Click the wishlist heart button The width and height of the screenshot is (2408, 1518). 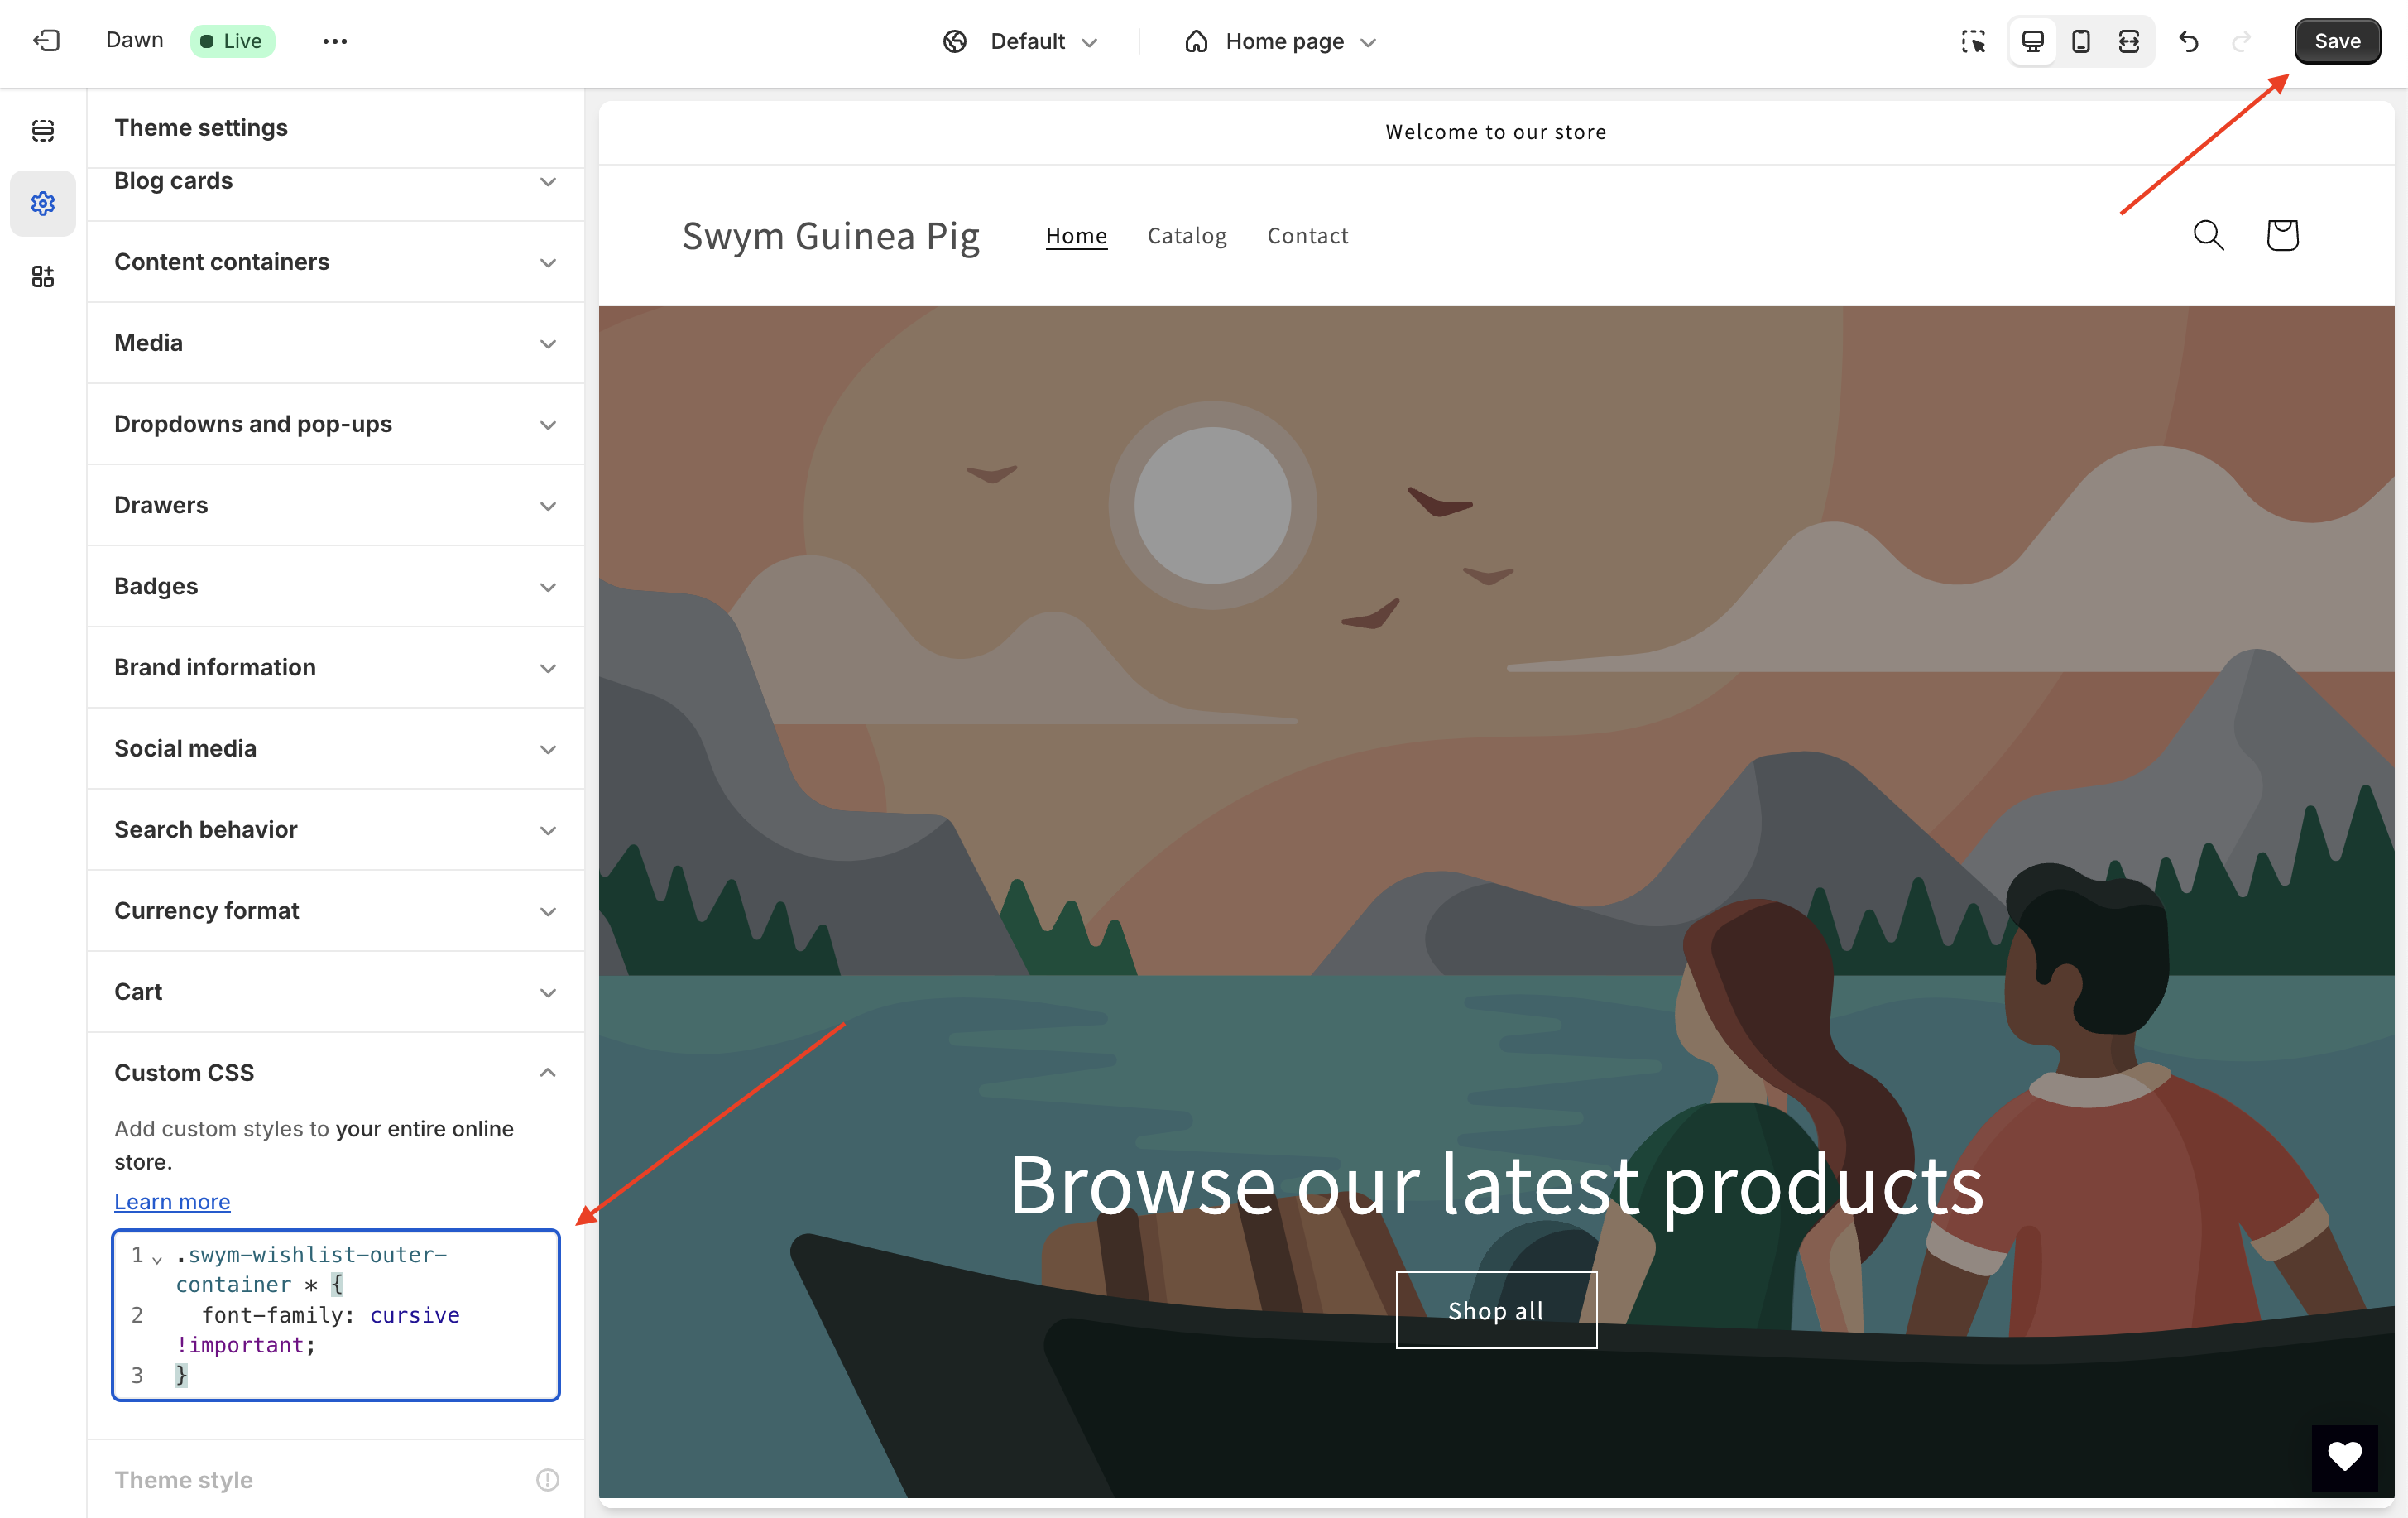[2344, 1457]
